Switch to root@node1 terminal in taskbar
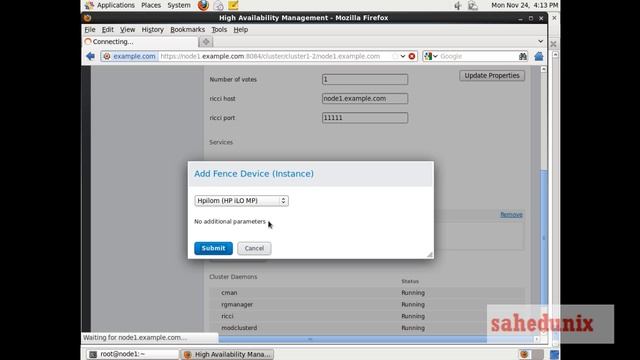The width and height of the screenshot is (640, 360). 133,354
